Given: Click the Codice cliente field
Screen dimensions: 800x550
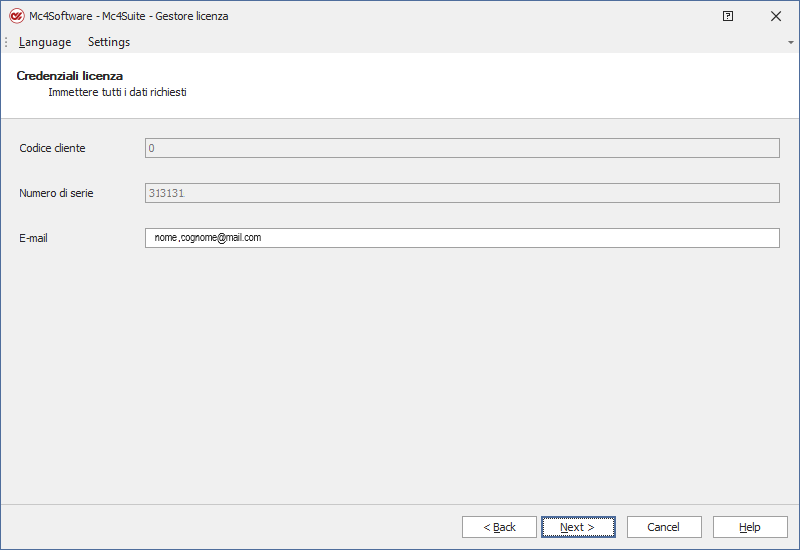Looking at the screenshot, I should (x=462, y=148).
